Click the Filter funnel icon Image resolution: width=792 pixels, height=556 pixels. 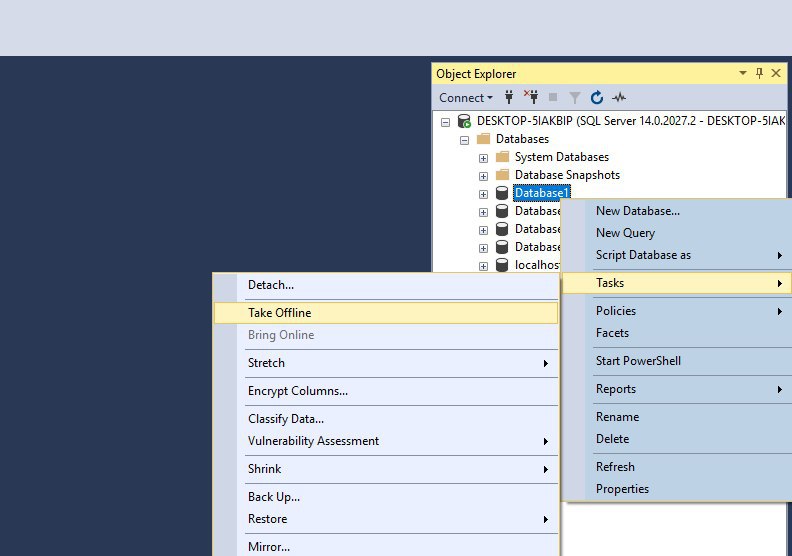[x=575, y=97]
